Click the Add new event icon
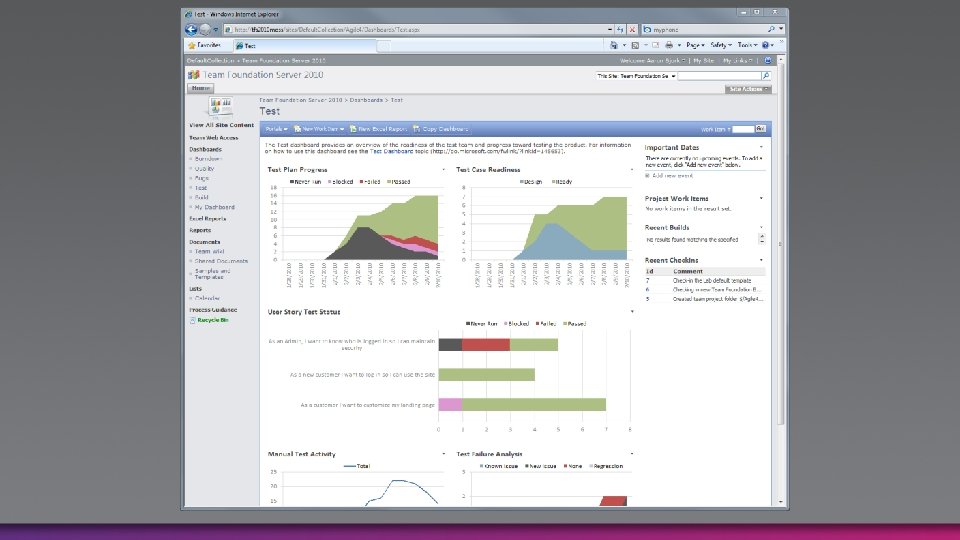This screenshot has height=540, width=960. [647, 176]
